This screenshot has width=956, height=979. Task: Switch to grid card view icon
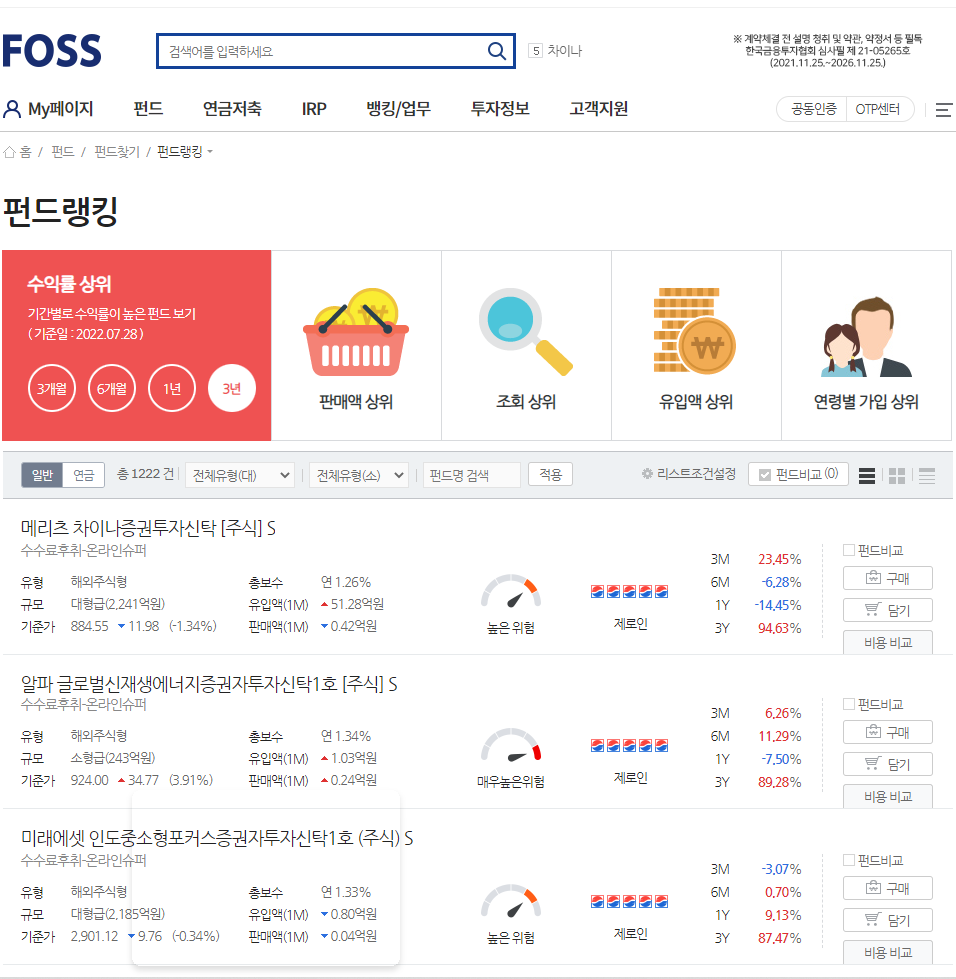(897, 476)
